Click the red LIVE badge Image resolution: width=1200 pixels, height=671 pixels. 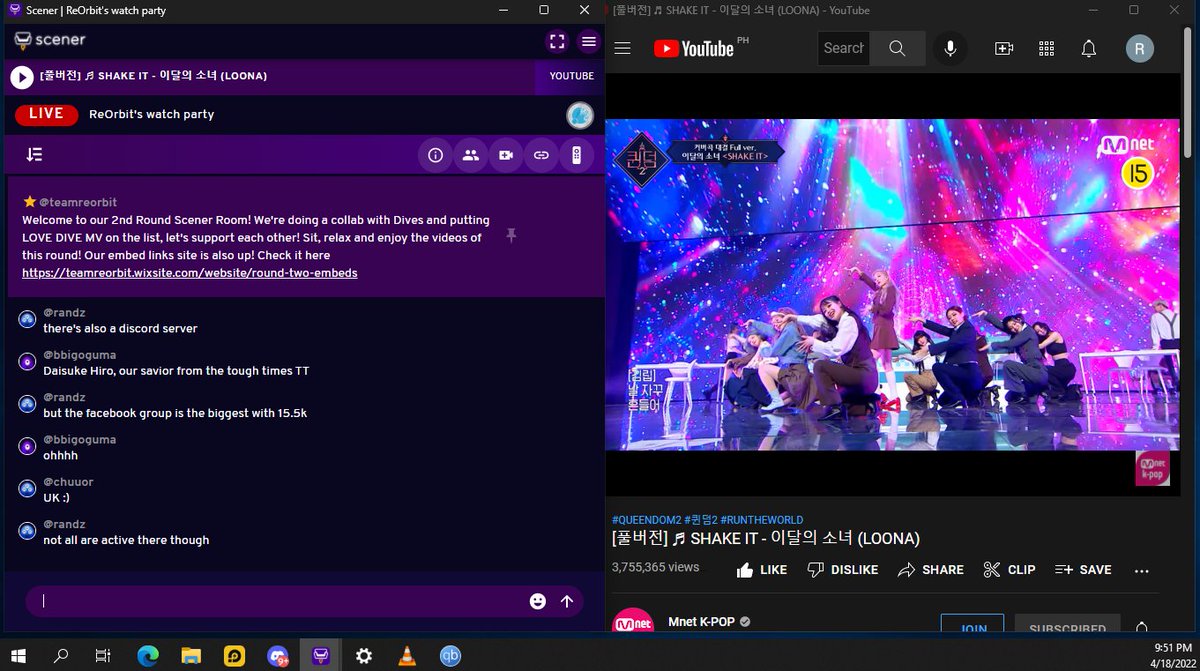pos(46,114)
